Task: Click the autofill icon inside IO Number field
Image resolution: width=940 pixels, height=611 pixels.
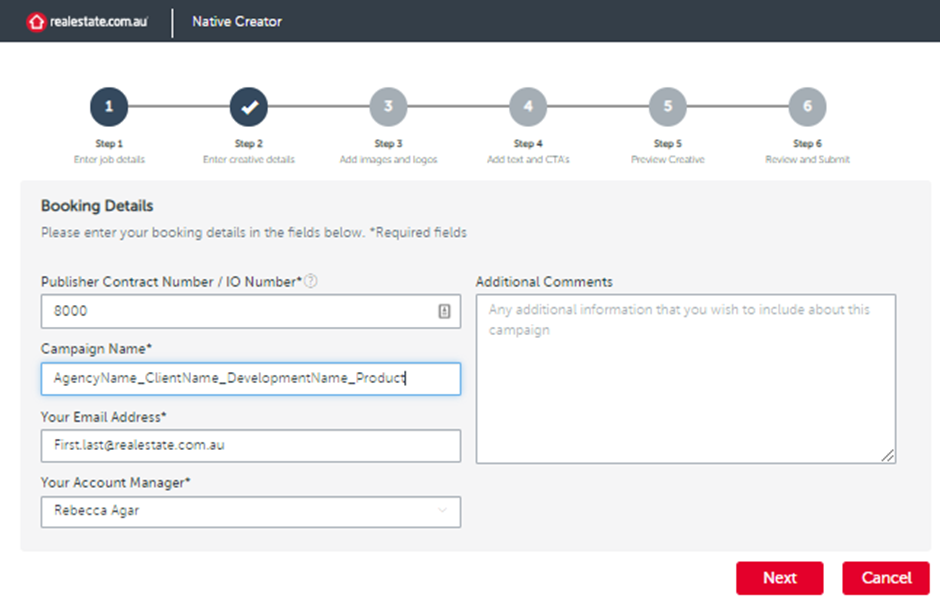Action: coord(444,311)
